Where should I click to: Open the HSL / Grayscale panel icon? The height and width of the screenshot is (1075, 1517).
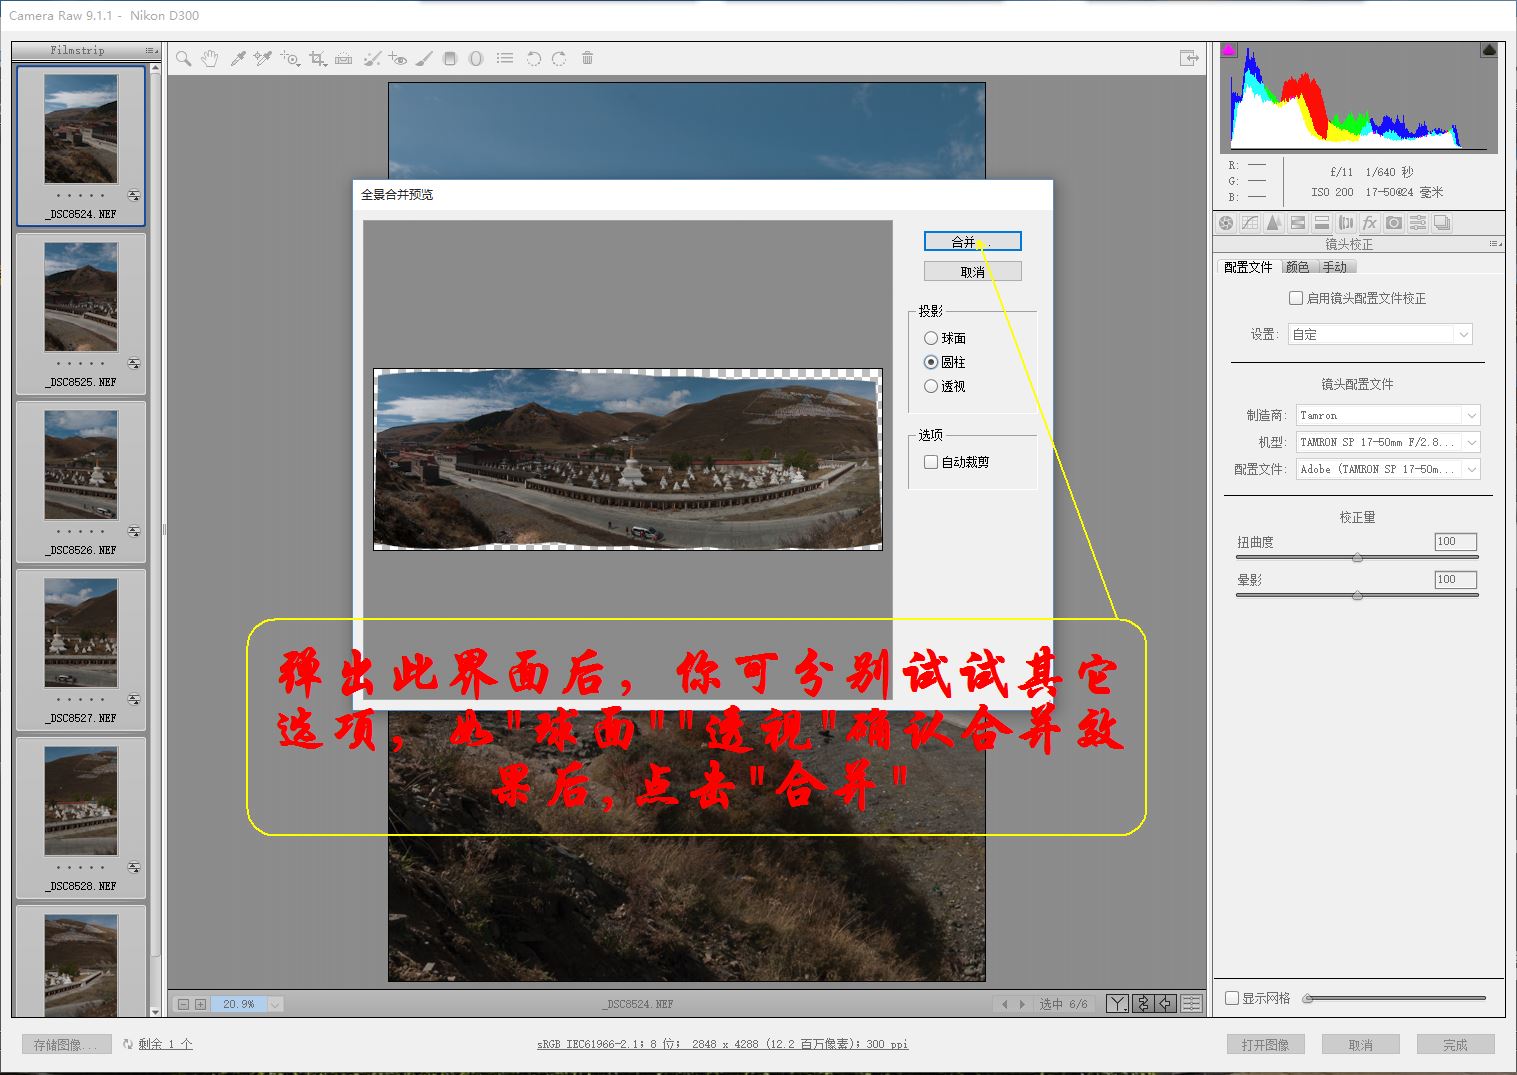(x=1298, y=223)
